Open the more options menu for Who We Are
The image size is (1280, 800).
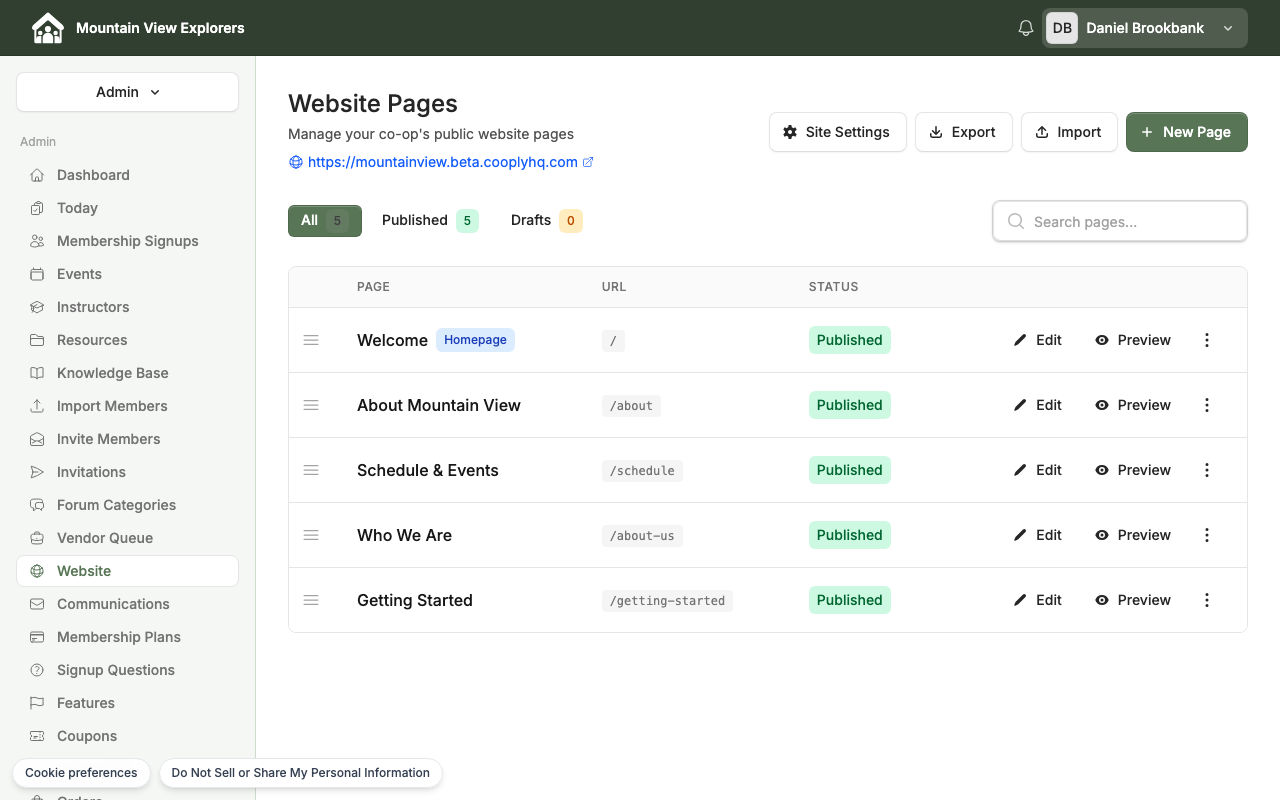coord(1207,535)
